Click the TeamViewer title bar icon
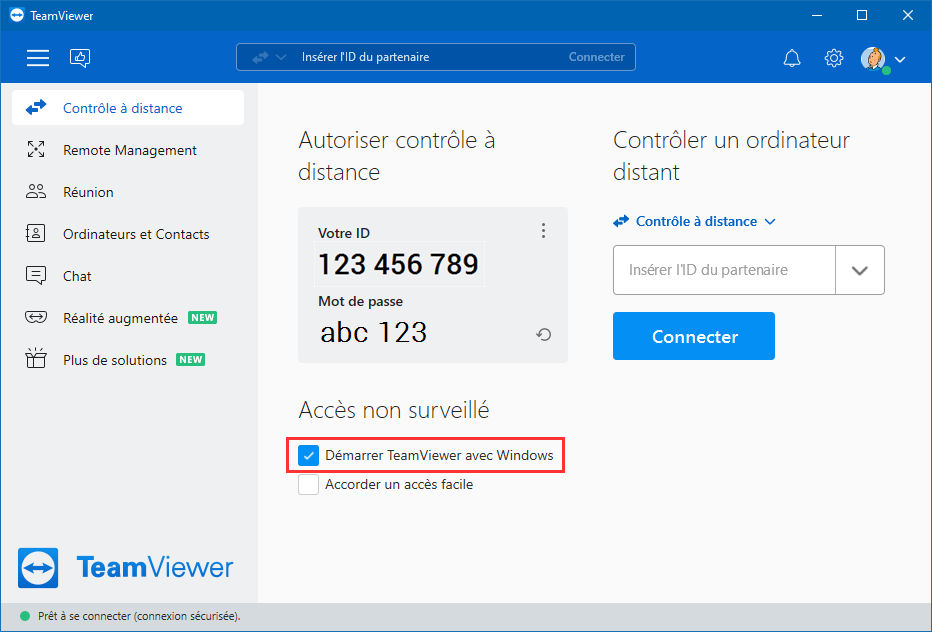This screenshot has width=932, height=632. [x=17, y=15]
